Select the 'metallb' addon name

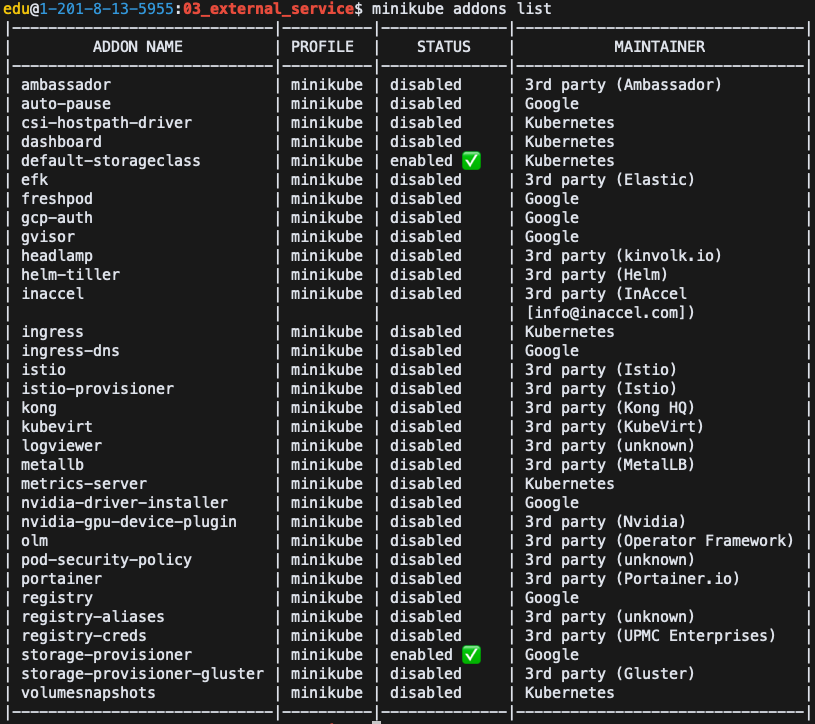52,465
